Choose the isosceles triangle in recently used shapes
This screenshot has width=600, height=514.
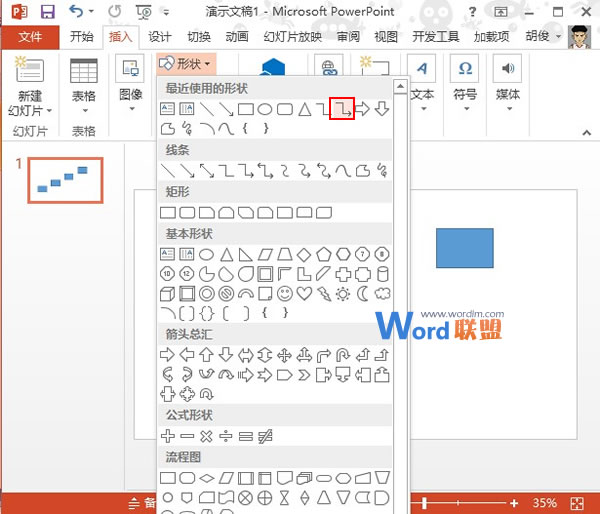pyautogui.click(x=305, y=109)
